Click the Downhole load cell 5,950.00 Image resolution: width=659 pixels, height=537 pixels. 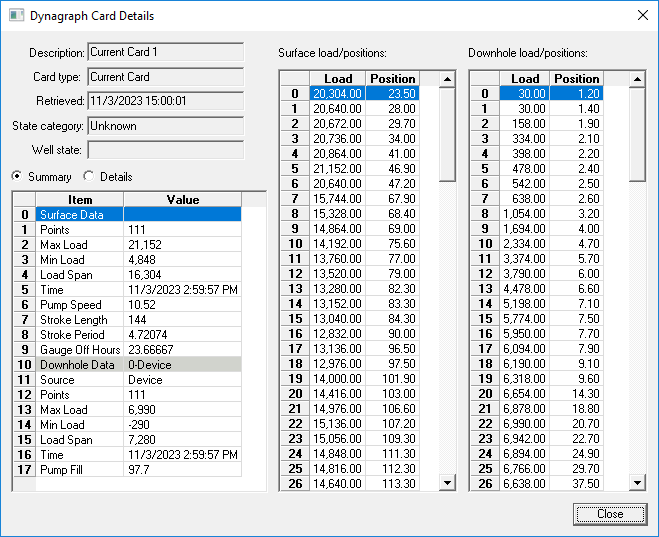click(x=525, y=334)
